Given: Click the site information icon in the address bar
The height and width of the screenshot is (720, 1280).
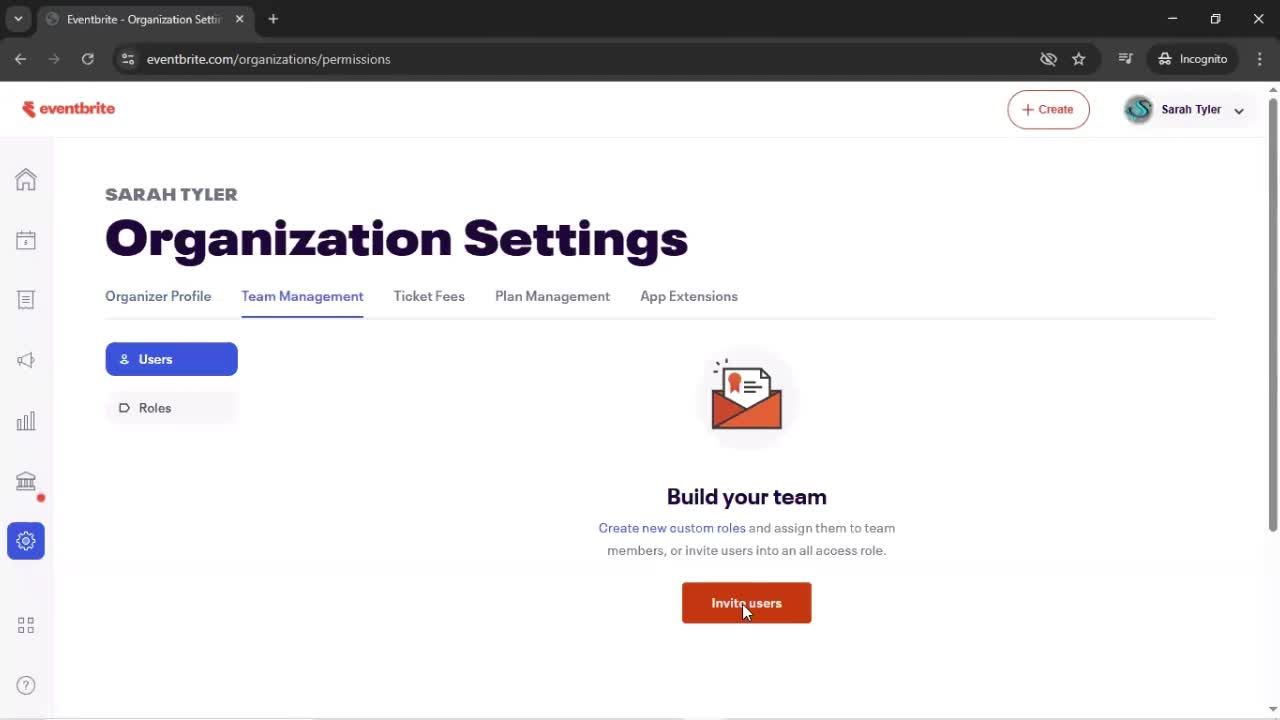Looking at the screenshot, I should click(x=127, y=59).
